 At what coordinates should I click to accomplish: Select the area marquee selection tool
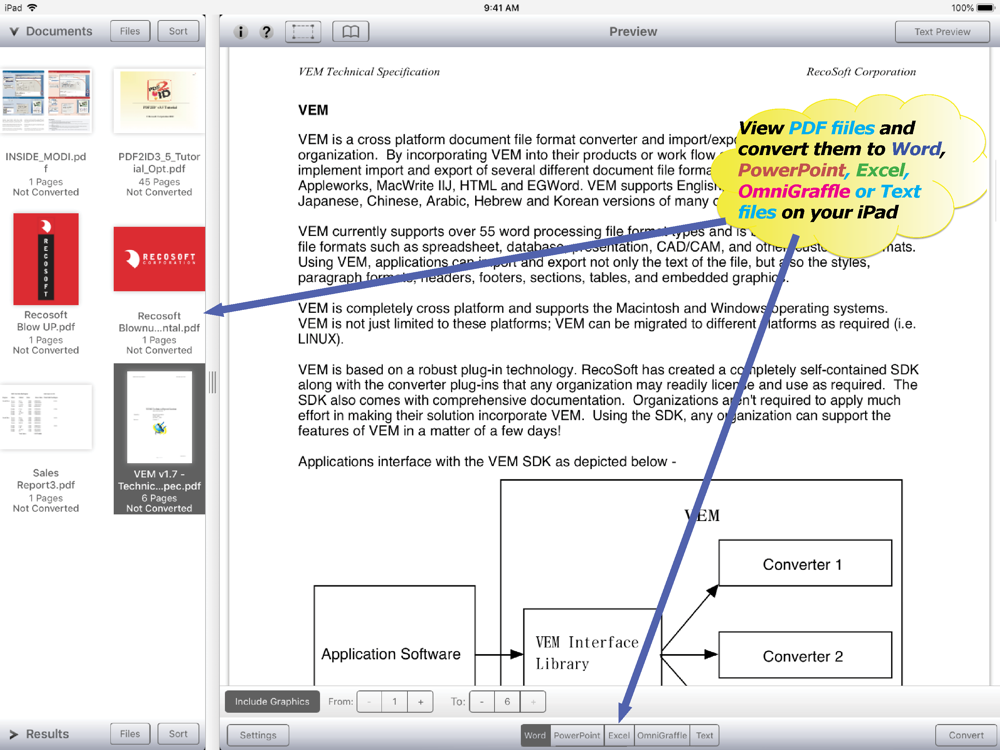pos(303,31)
